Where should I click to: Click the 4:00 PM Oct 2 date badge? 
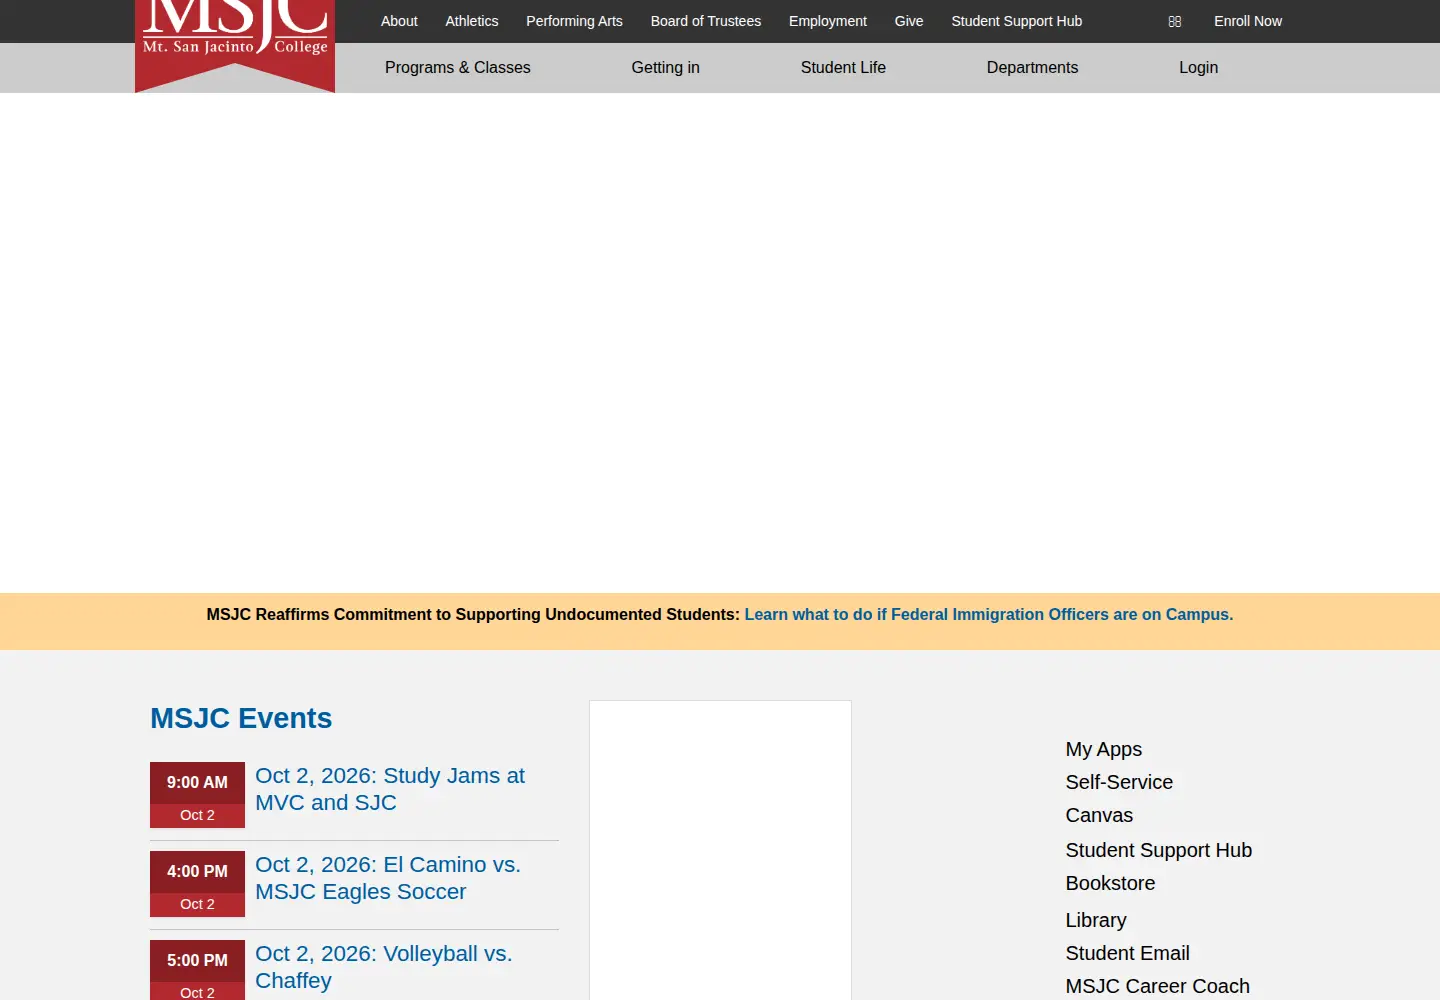click(197, 884)
